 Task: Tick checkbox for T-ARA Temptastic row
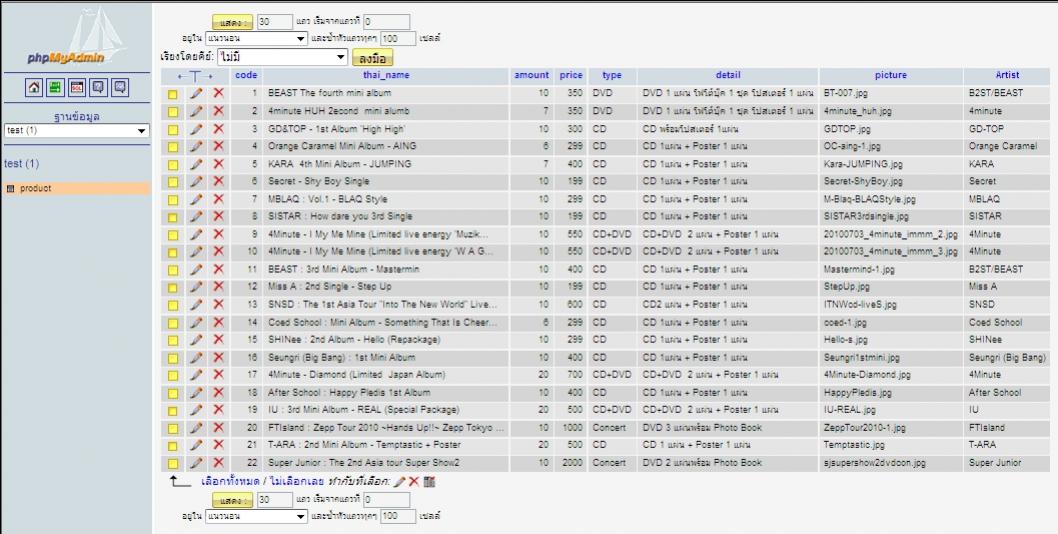click(173, 446)
